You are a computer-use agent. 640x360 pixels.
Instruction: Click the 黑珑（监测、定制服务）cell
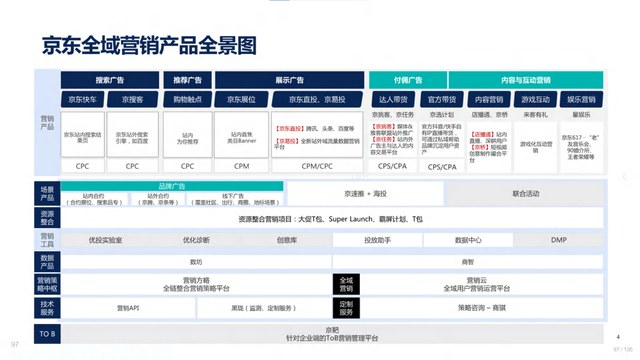[264, 308]
